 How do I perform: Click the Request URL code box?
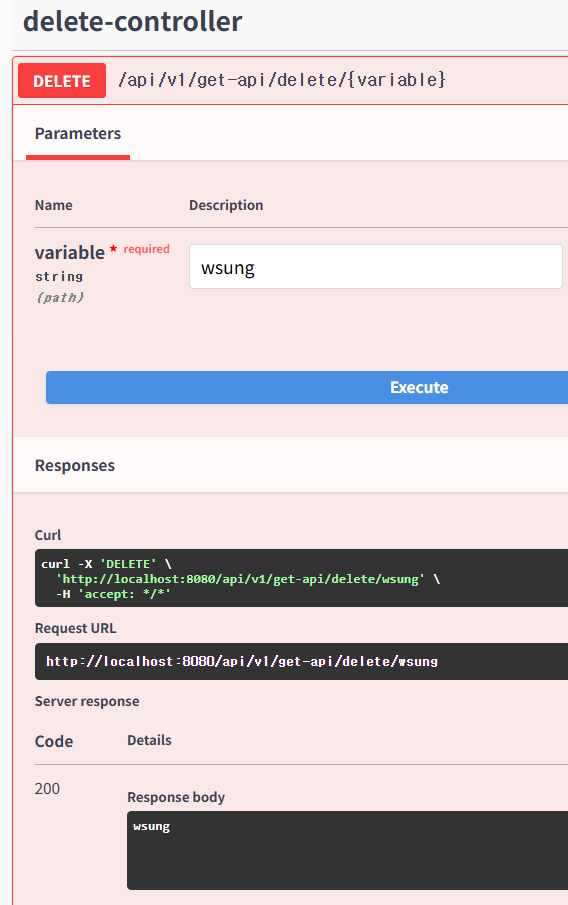pyautogui.click(x=301, y=661)
